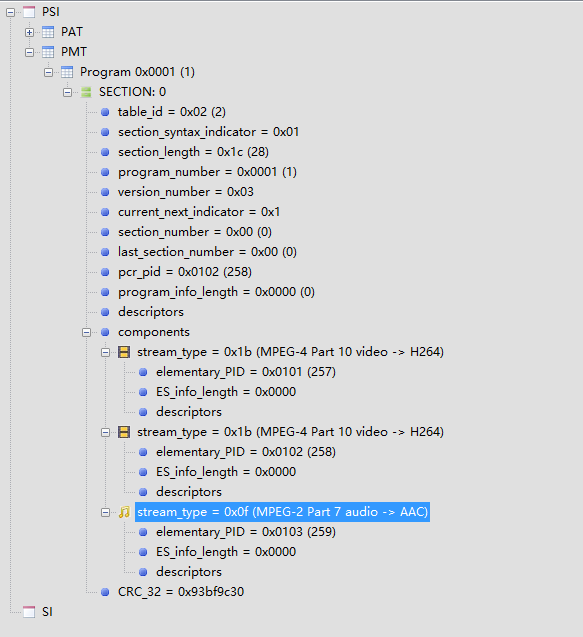Viewport: 583px width, 637px height.
Task: Select 'section_length = 0x1c (28)' row
Action: [193, 152]
